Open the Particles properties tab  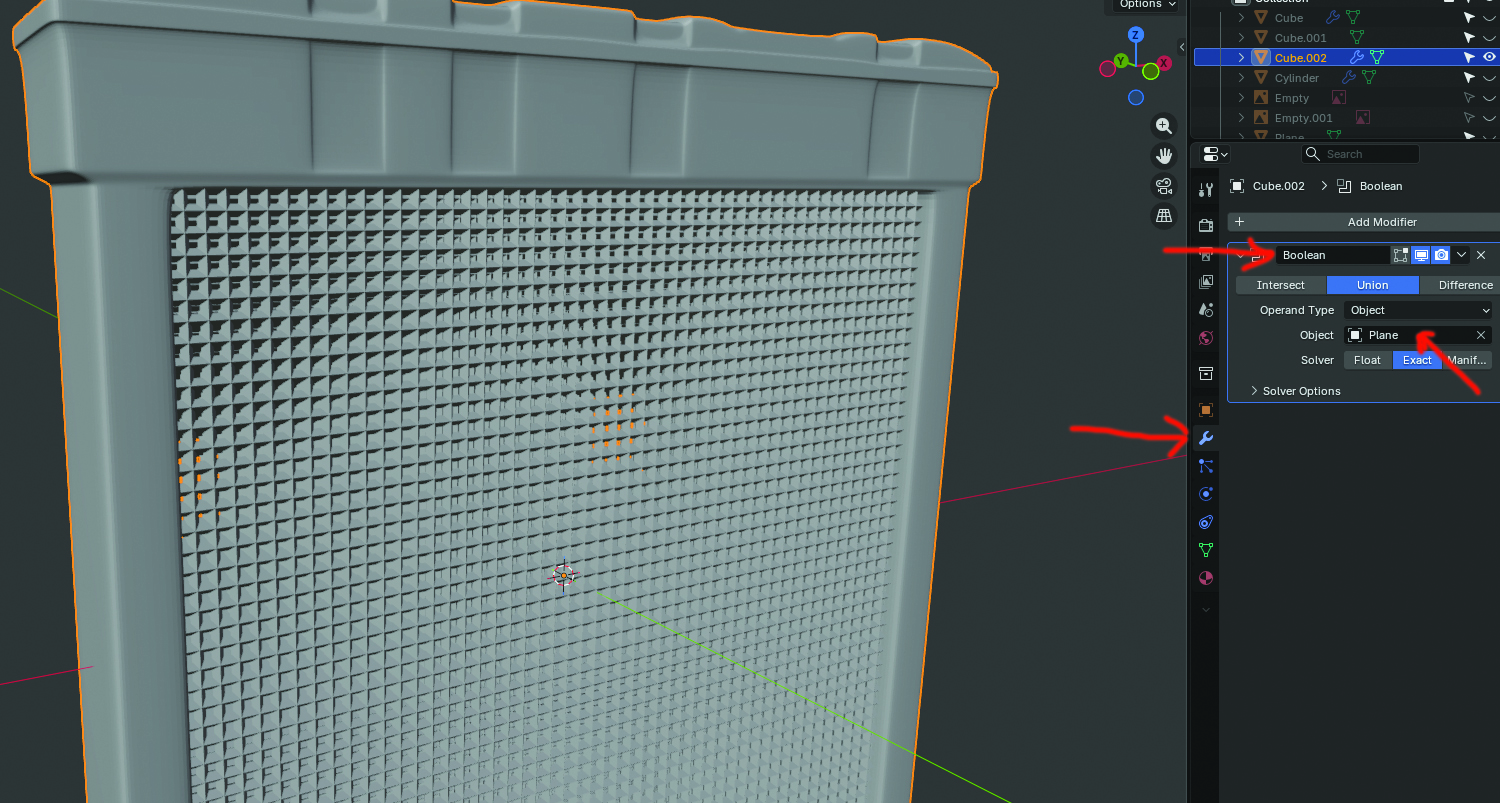pos(1206,466)
